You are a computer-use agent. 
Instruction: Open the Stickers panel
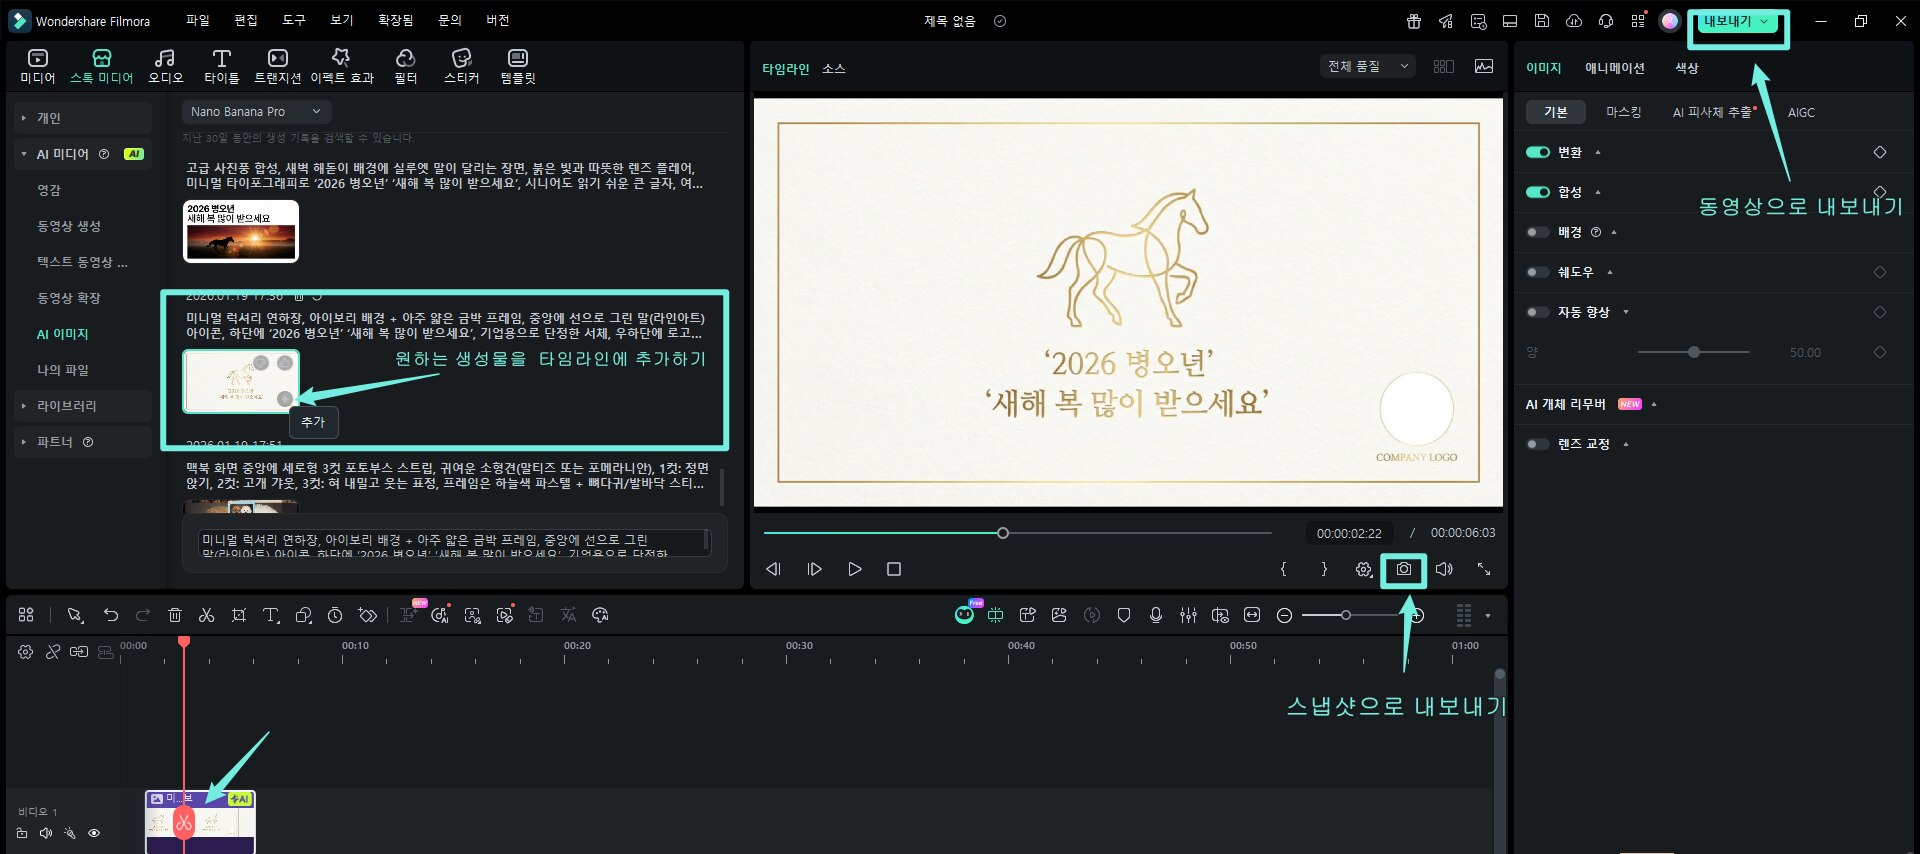[x=461, y=66]
